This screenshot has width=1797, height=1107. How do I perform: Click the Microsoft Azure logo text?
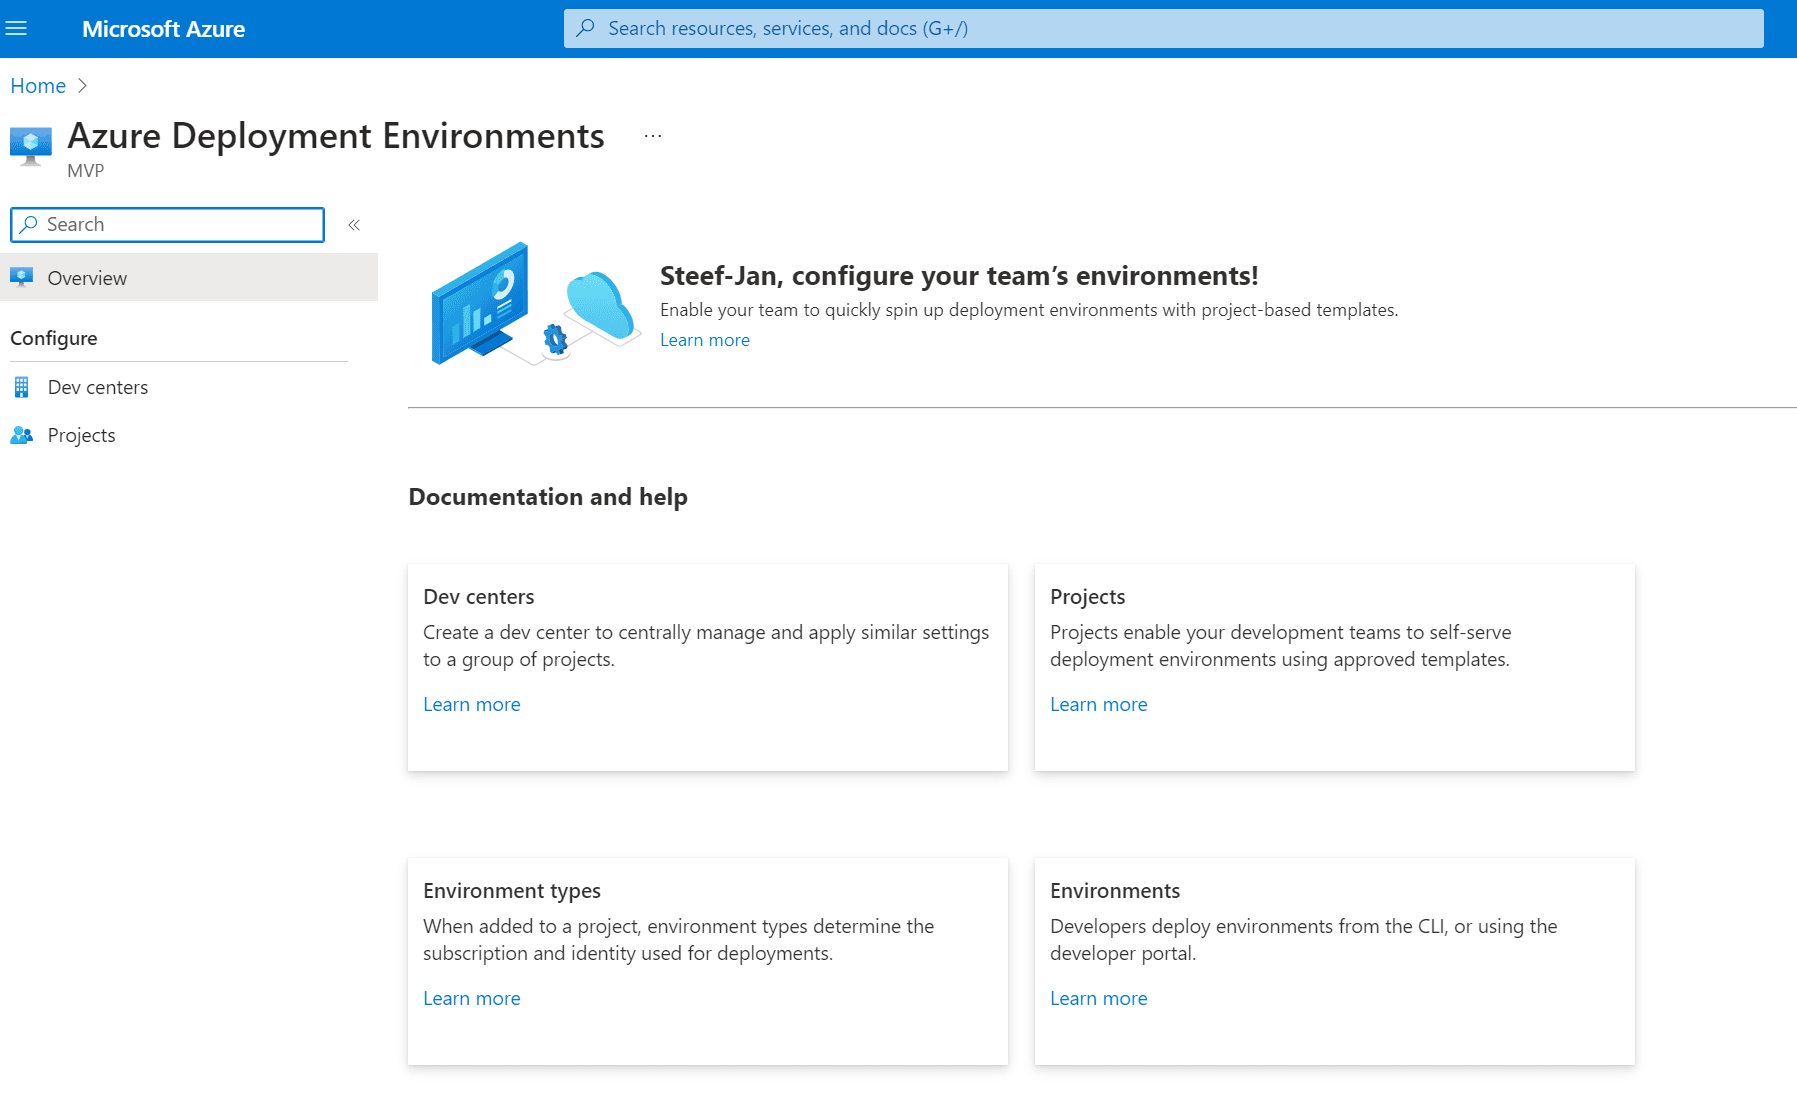pos(163,29)
